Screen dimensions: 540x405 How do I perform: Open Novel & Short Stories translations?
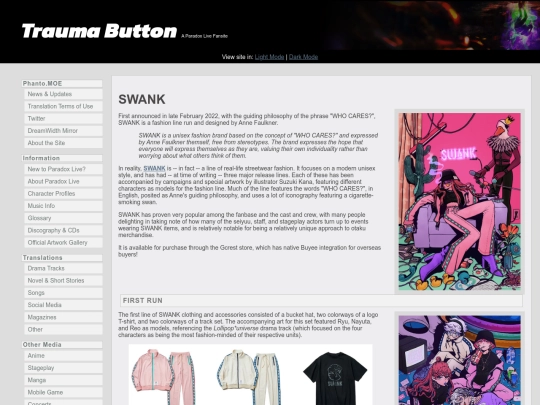63,280
